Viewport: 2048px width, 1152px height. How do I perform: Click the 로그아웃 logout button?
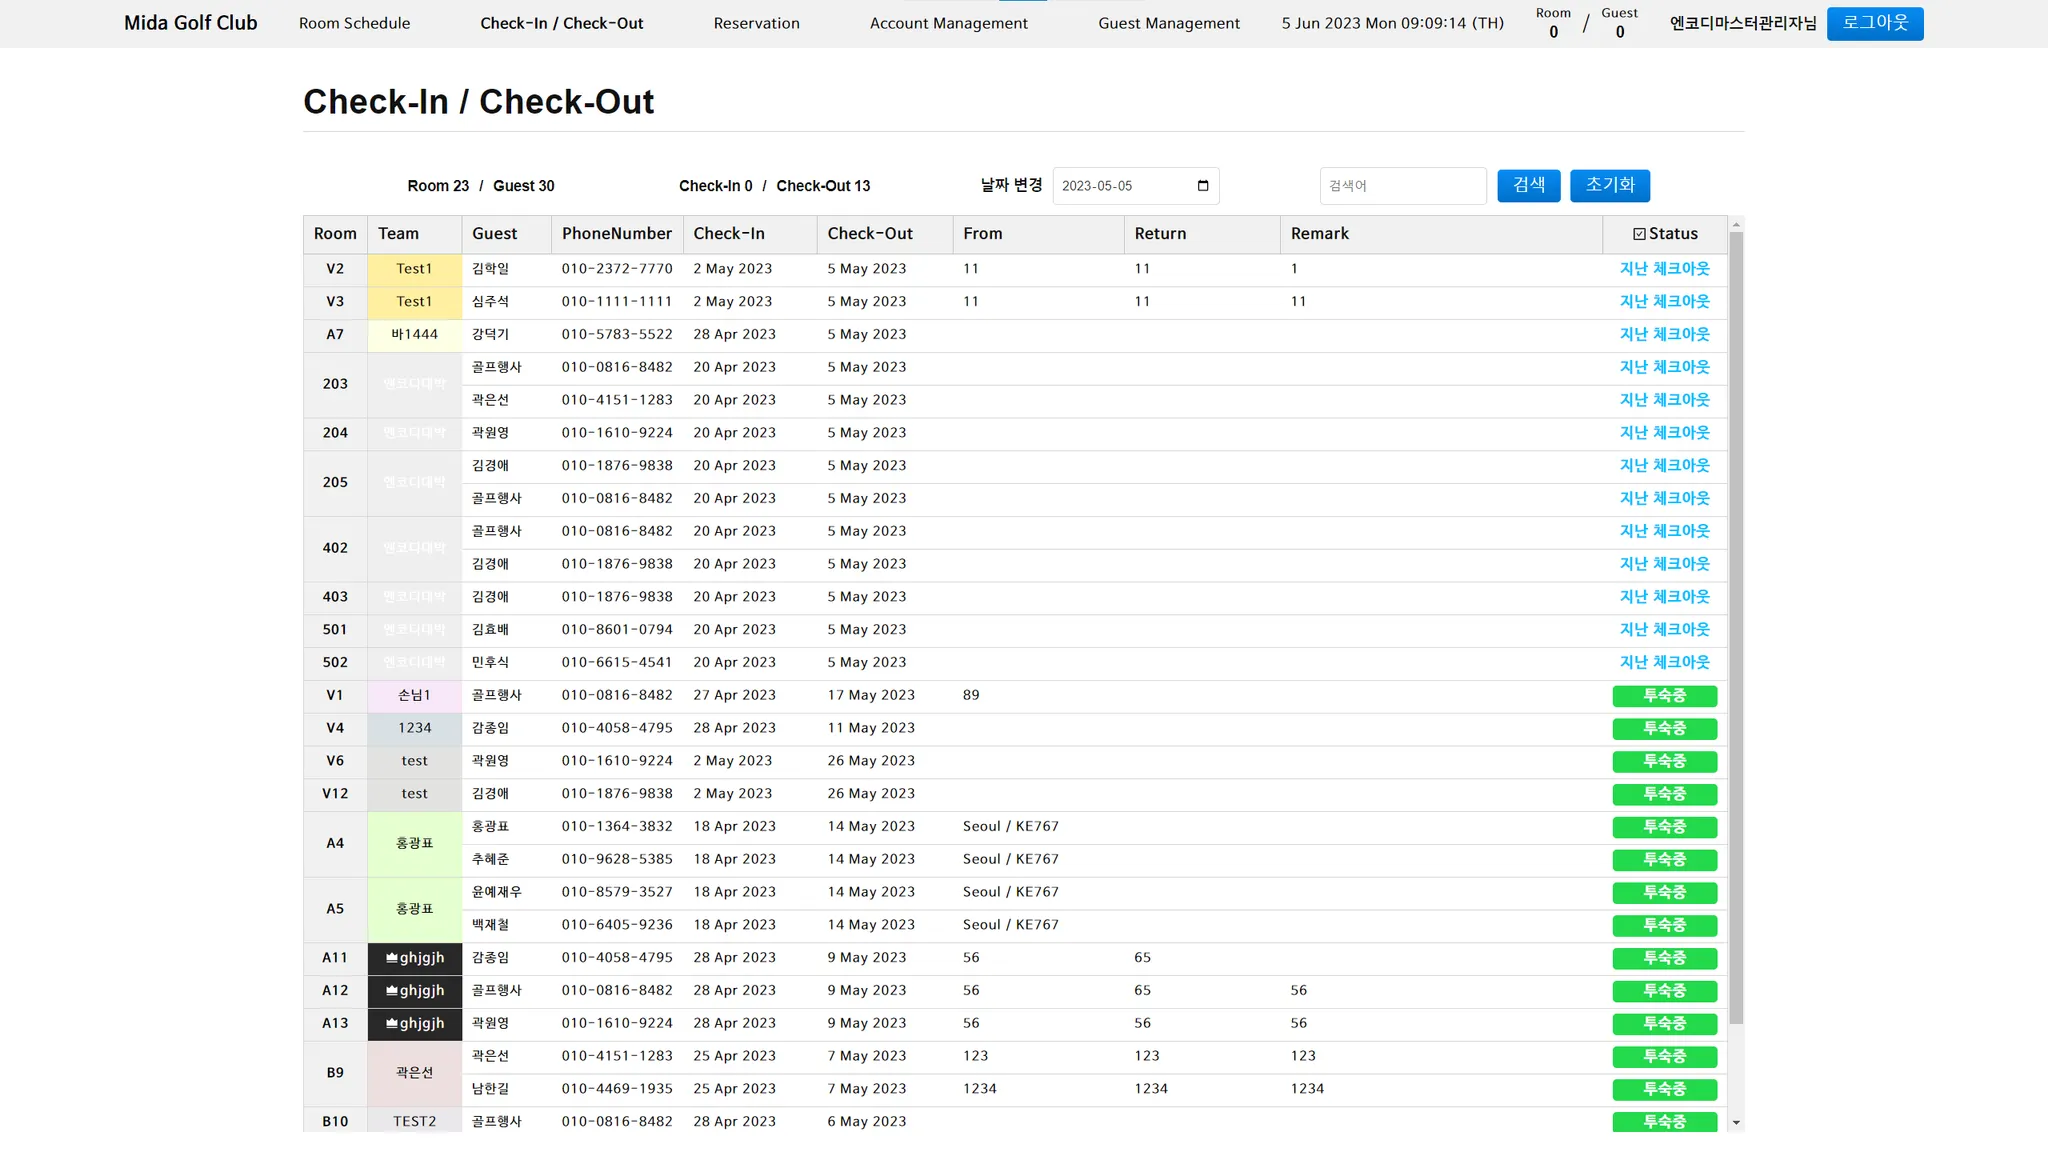(1874, 23)
